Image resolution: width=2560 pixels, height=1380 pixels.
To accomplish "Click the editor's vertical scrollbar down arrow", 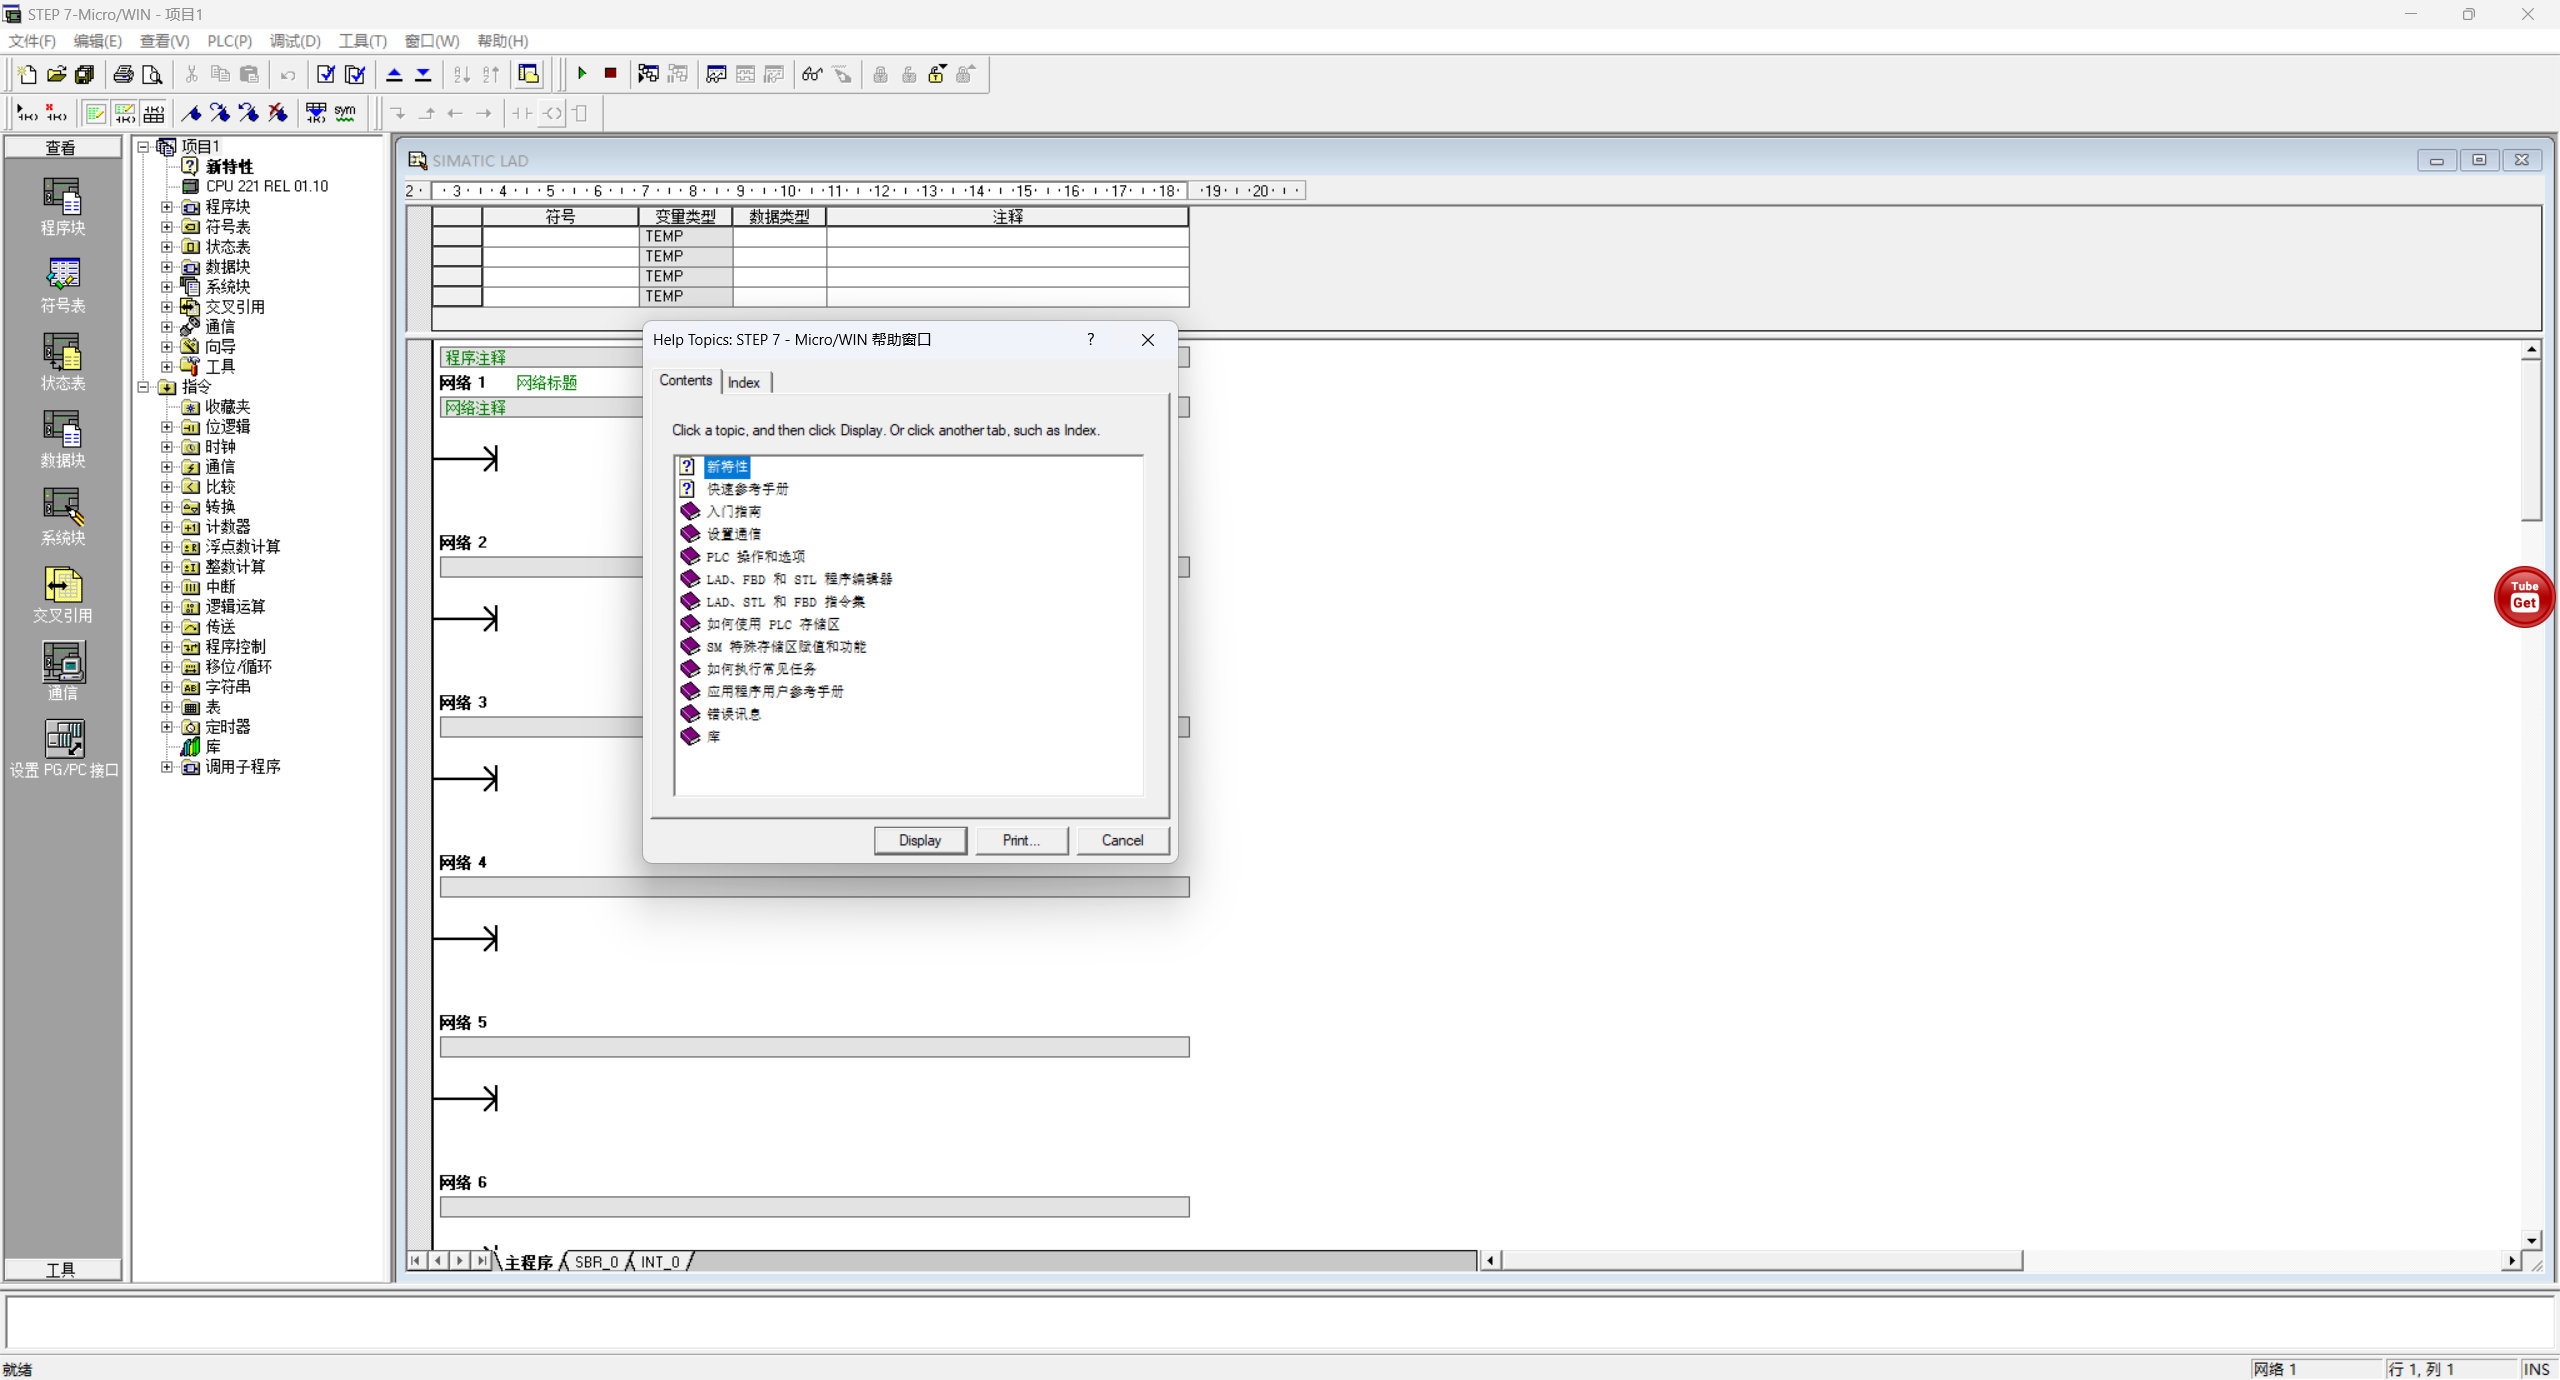I will point(2531,1240).
